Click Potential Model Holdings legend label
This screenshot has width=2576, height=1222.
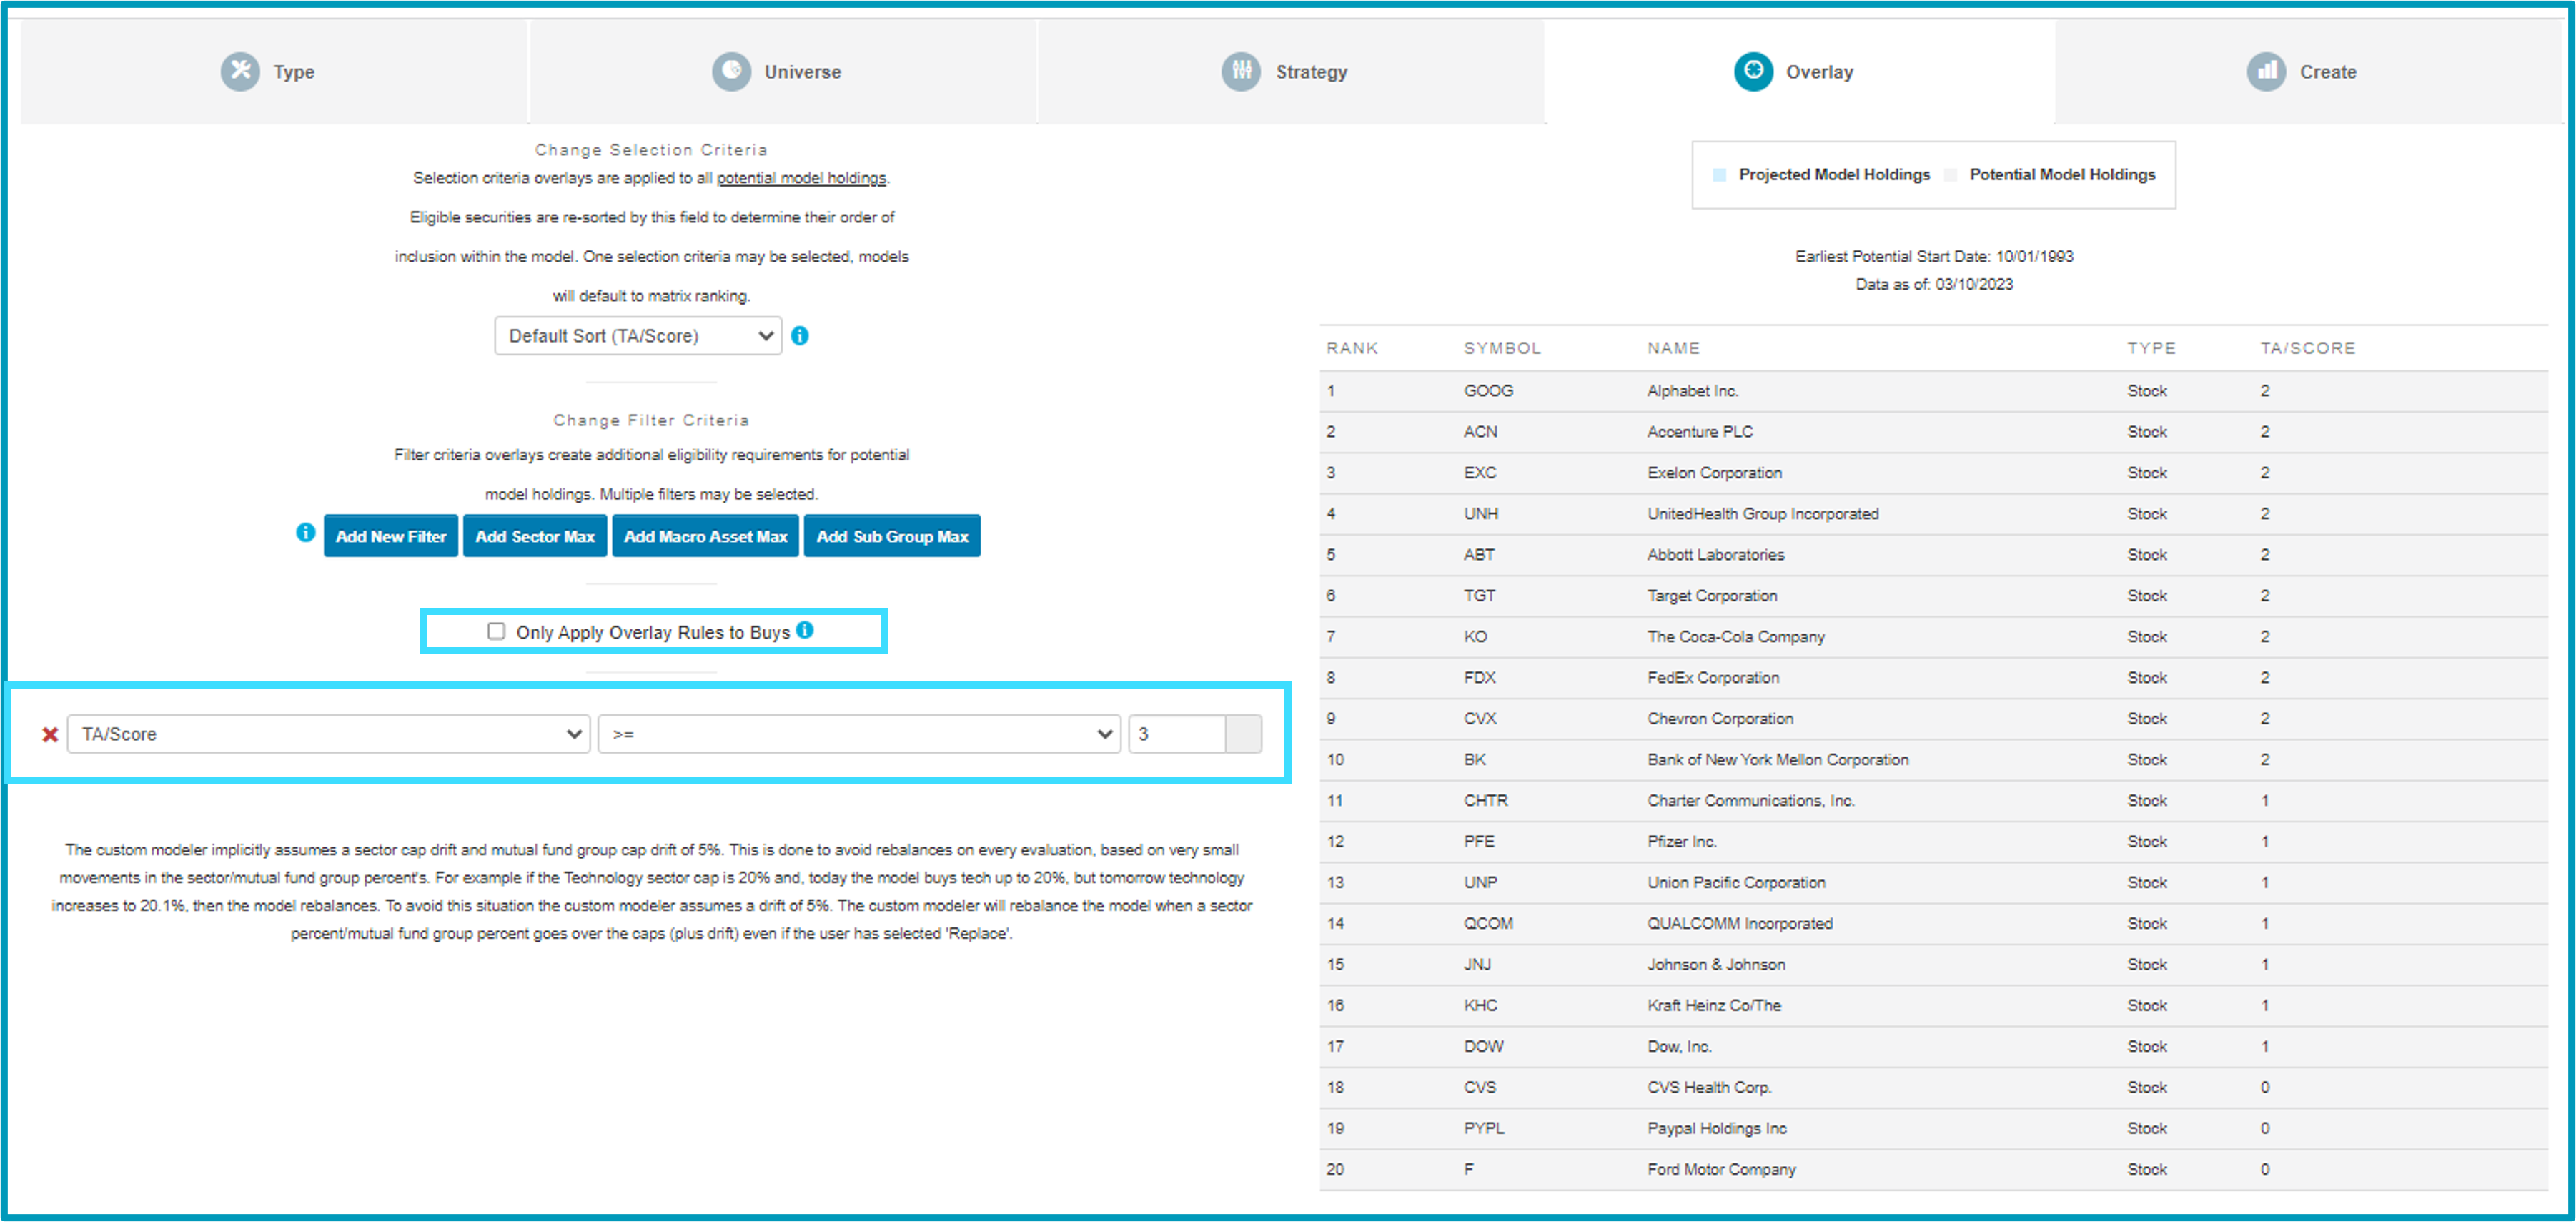[2062, 175]
